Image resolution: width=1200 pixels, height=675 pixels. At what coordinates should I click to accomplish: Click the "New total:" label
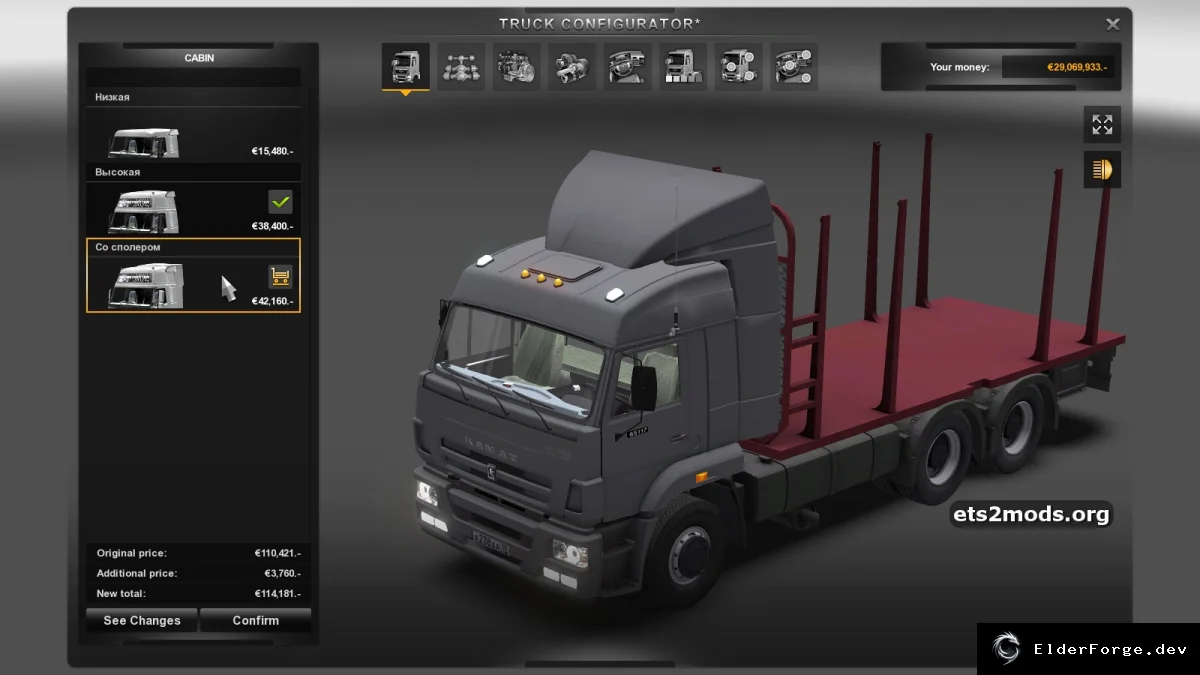121,593
